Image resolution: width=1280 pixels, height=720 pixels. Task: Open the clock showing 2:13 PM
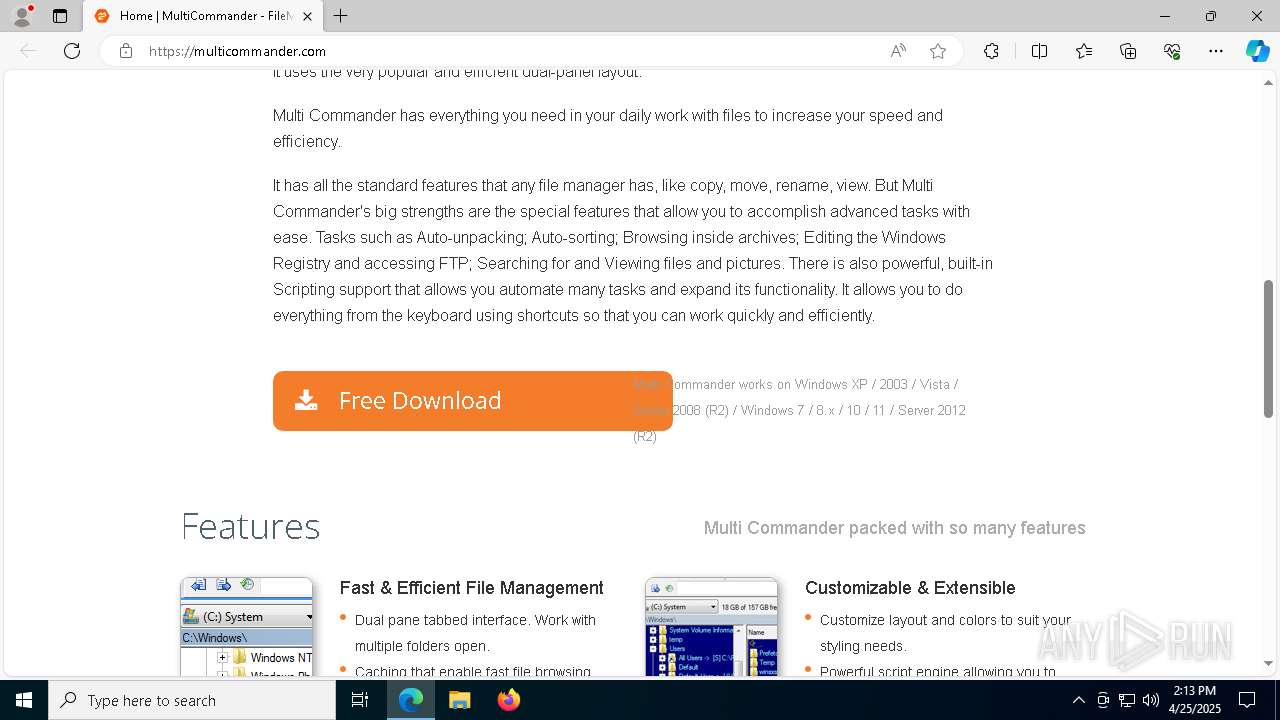tap(1193, 700)
